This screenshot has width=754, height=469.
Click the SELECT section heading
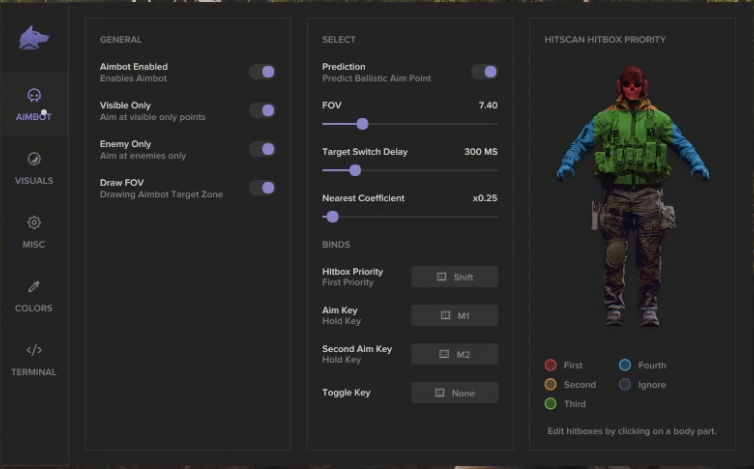339,39
